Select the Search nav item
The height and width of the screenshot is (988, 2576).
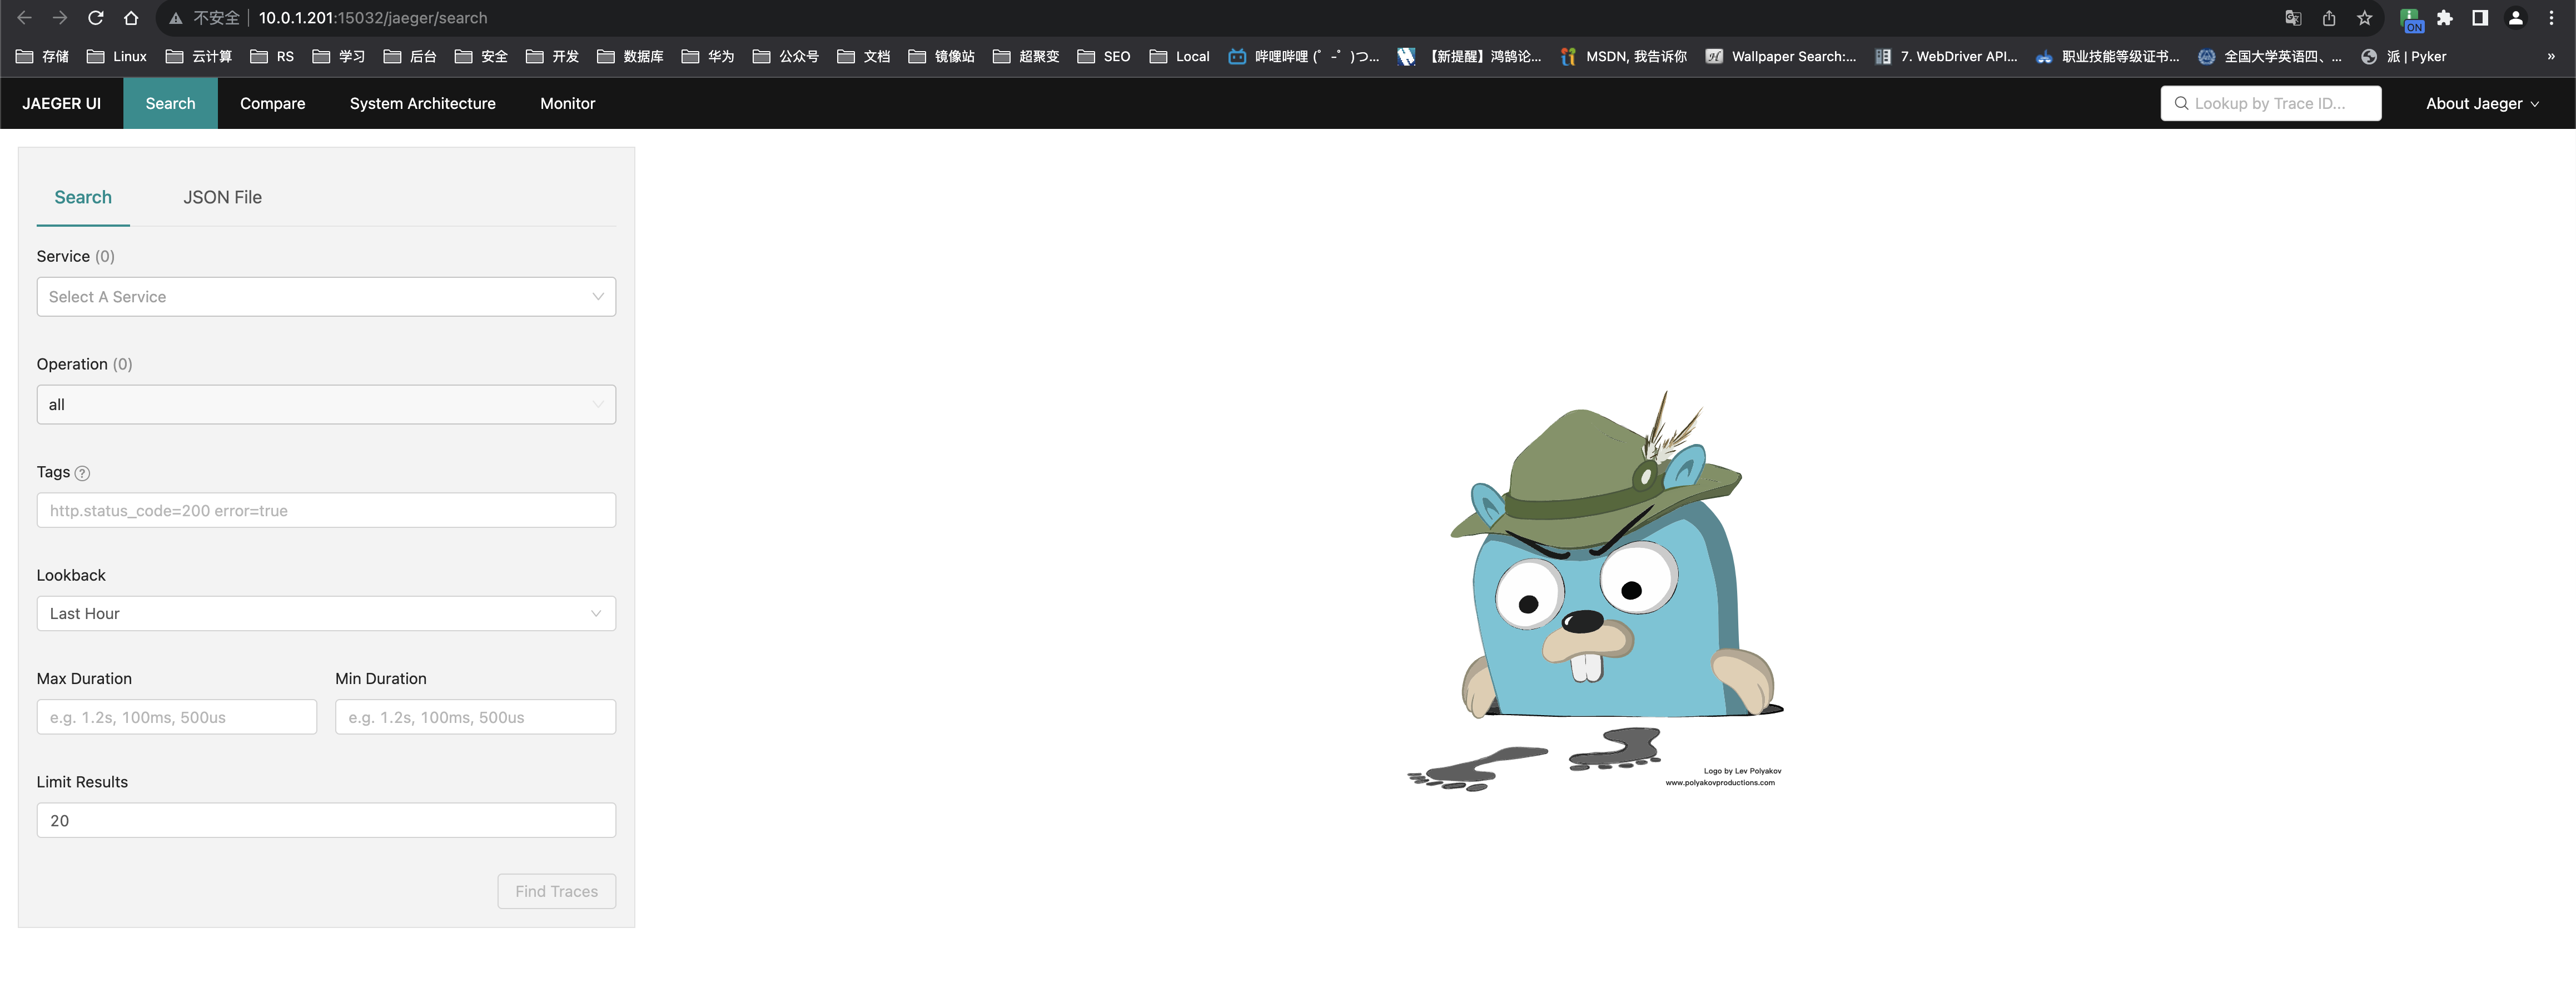[170, 103]
